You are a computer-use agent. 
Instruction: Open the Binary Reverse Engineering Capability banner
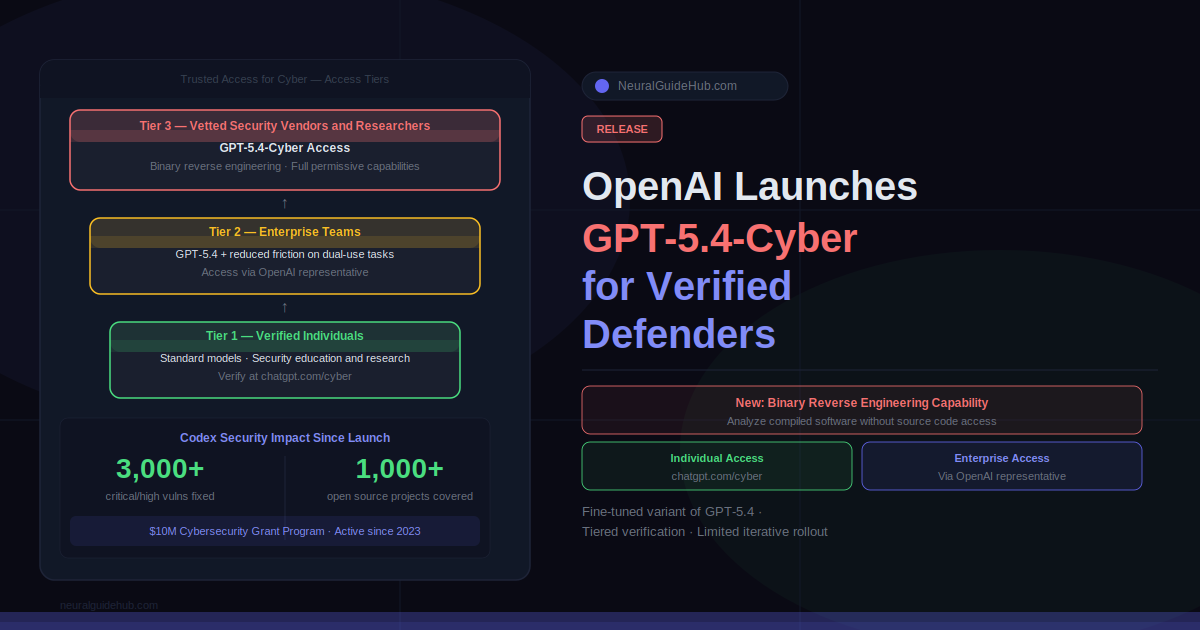[x=861, y=410]
